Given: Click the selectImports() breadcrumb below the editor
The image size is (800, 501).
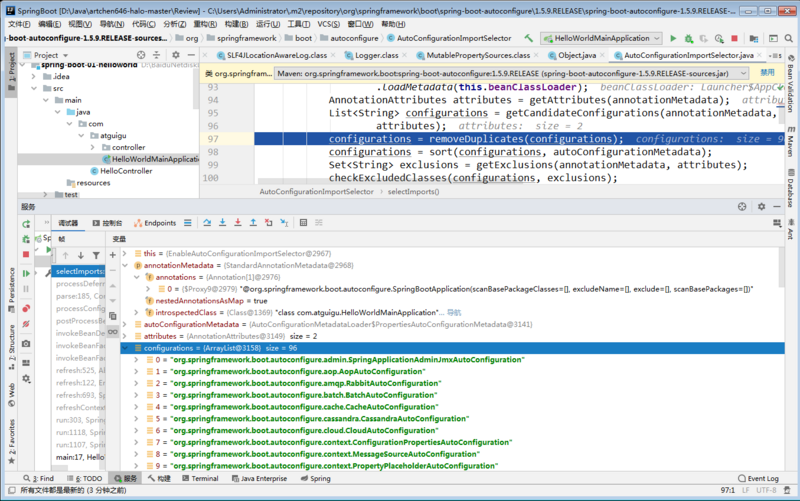Looking at the screenshot, I should point(413,192).
